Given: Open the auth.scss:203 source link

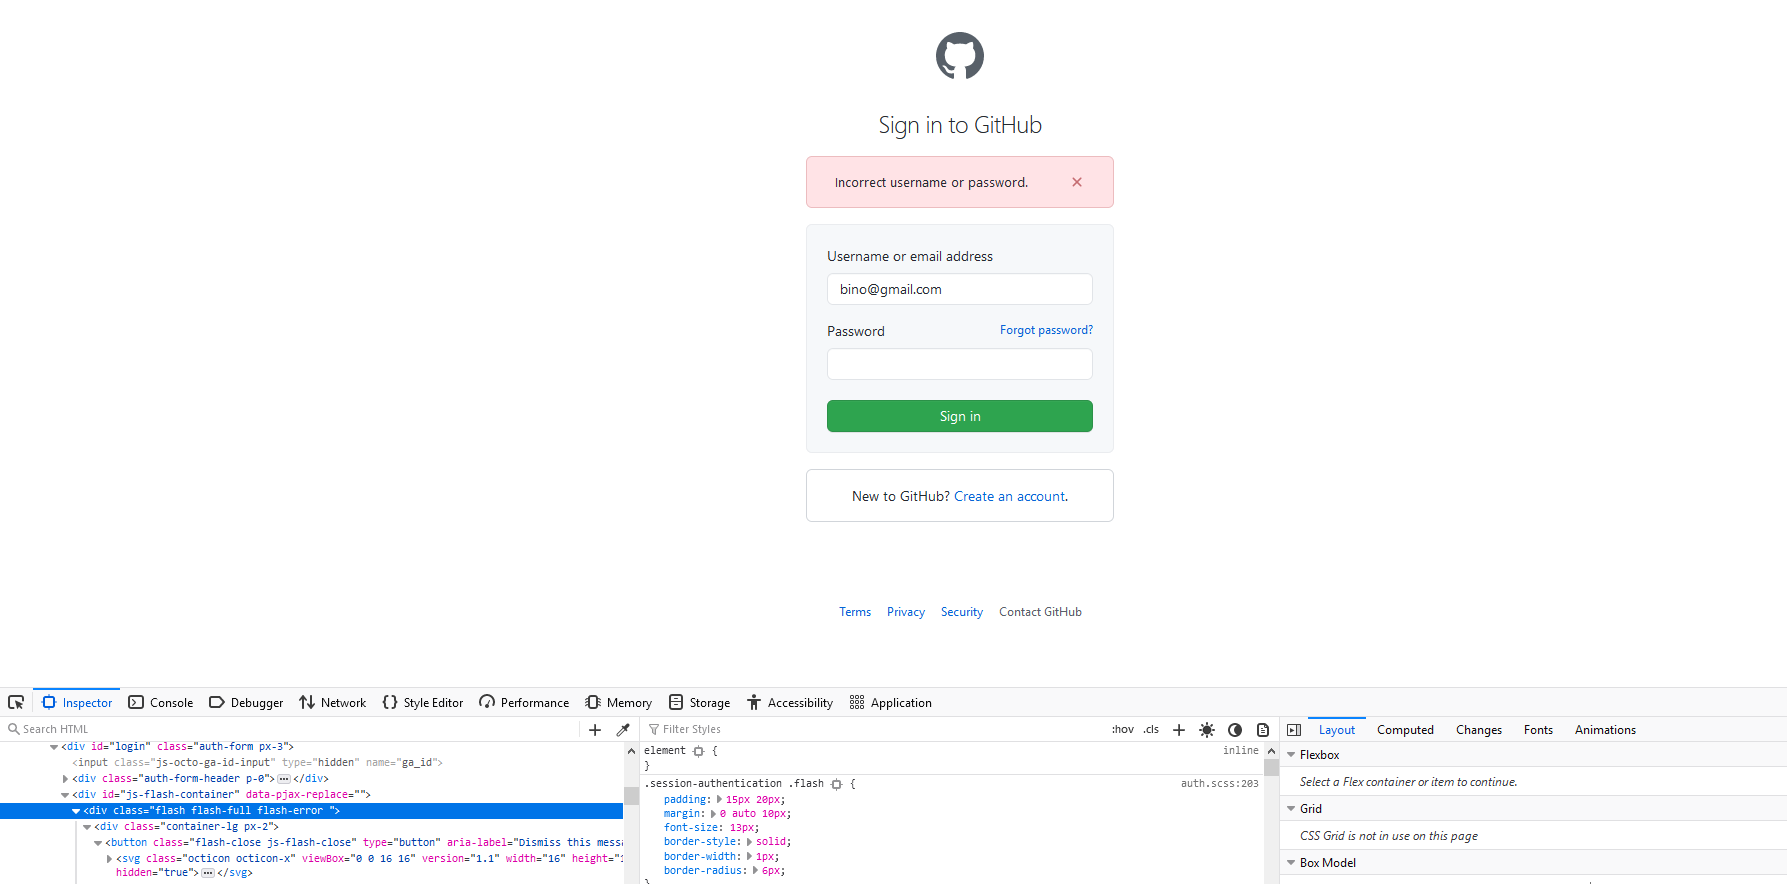Looking at the screenshot, I should 1219,784.
